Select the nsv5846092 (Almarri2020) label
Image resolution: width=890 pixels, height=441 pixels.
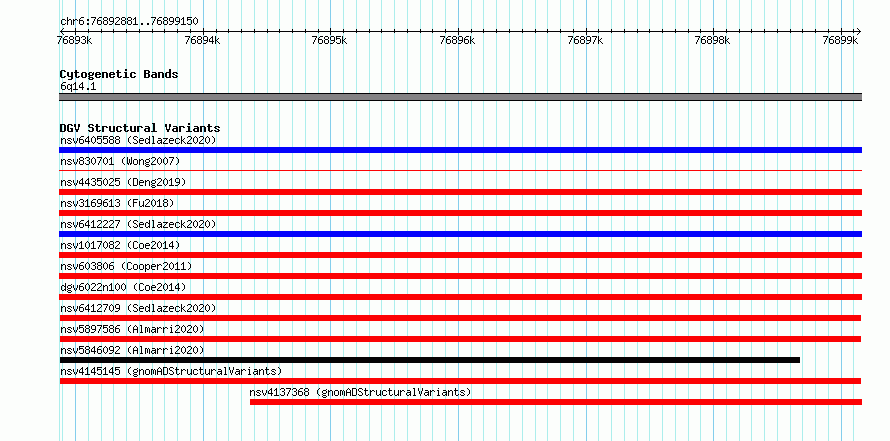132,350
